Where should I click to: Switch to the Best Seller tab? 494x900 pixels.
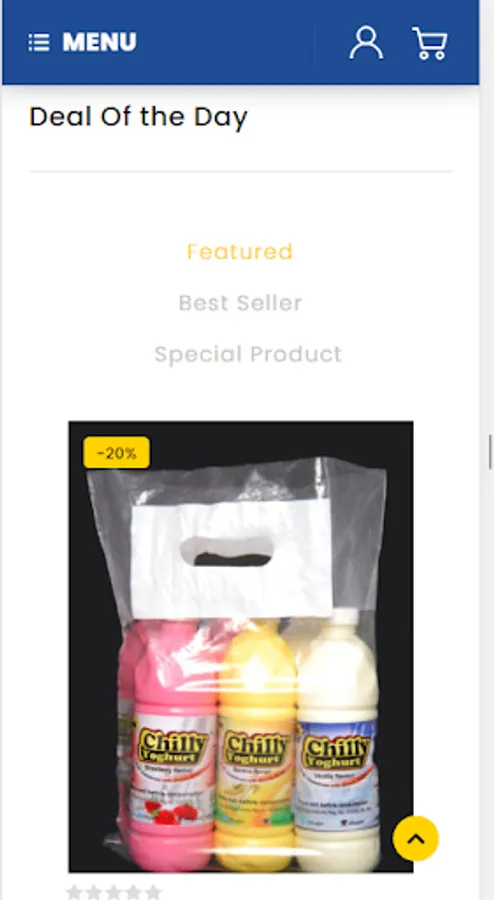pyautogui.click(x=240, y=302)
